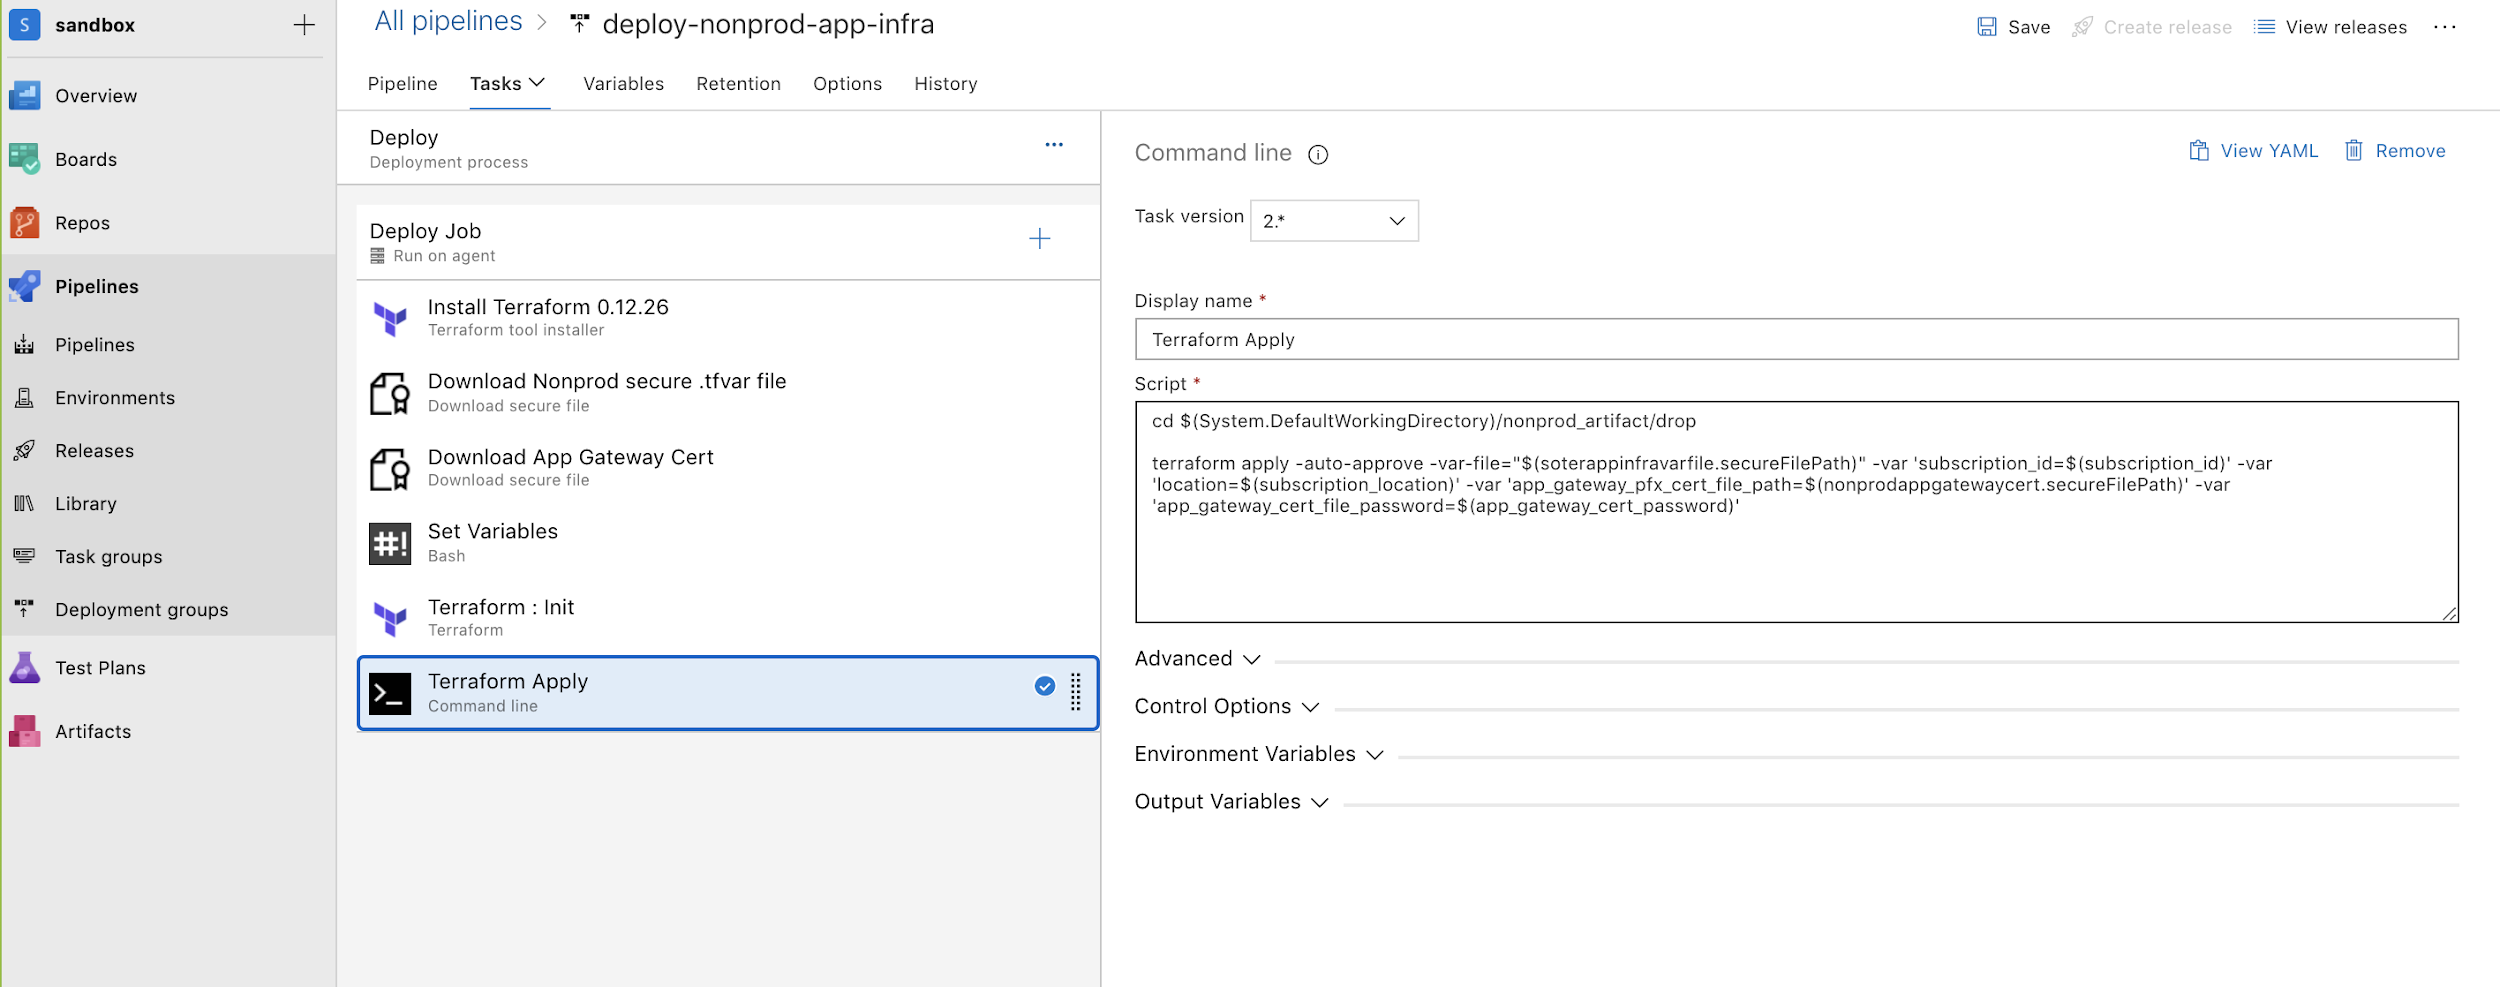The width and height of the screenshot is (2500, 987).
Task: Click the View YAML clipboard icon
Action: point(2198,151)
